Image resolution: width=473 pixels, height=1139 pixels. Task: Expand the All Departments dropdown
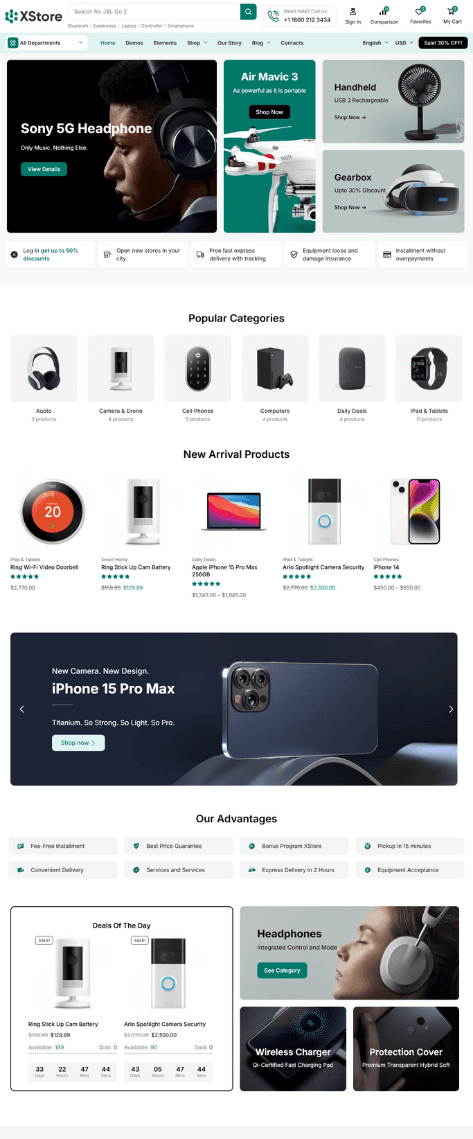[47, 43]
